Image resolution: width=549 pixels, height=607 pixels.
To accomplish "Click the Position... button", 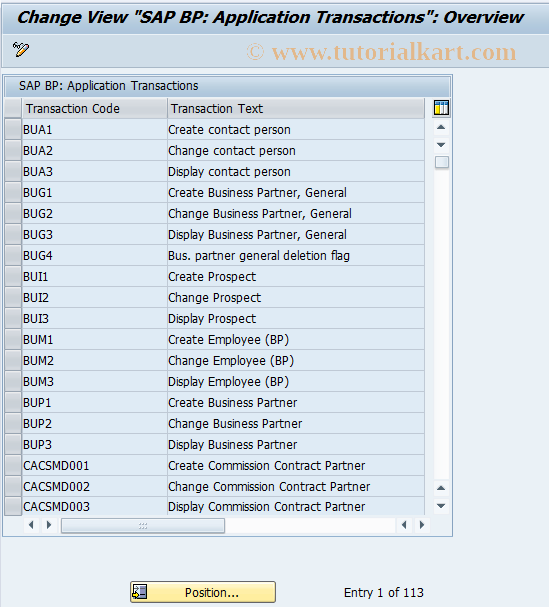I will tap(203, 592).
